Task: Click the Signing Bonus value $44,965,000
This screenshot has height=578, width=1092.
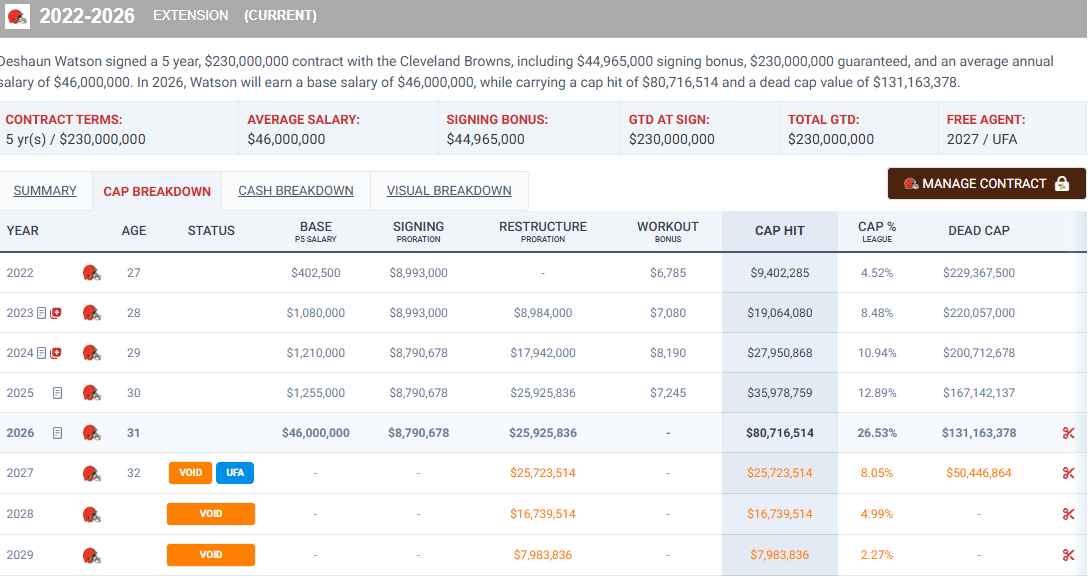Action: tap(485, 139)
